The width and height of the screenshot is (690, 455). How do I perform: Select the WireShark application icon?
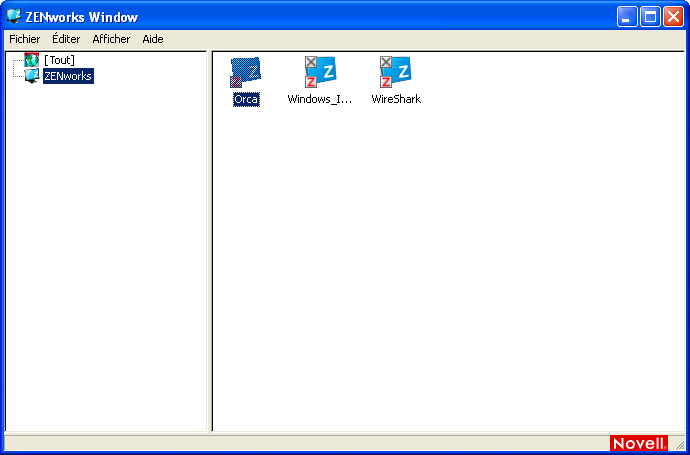[395, 72]
